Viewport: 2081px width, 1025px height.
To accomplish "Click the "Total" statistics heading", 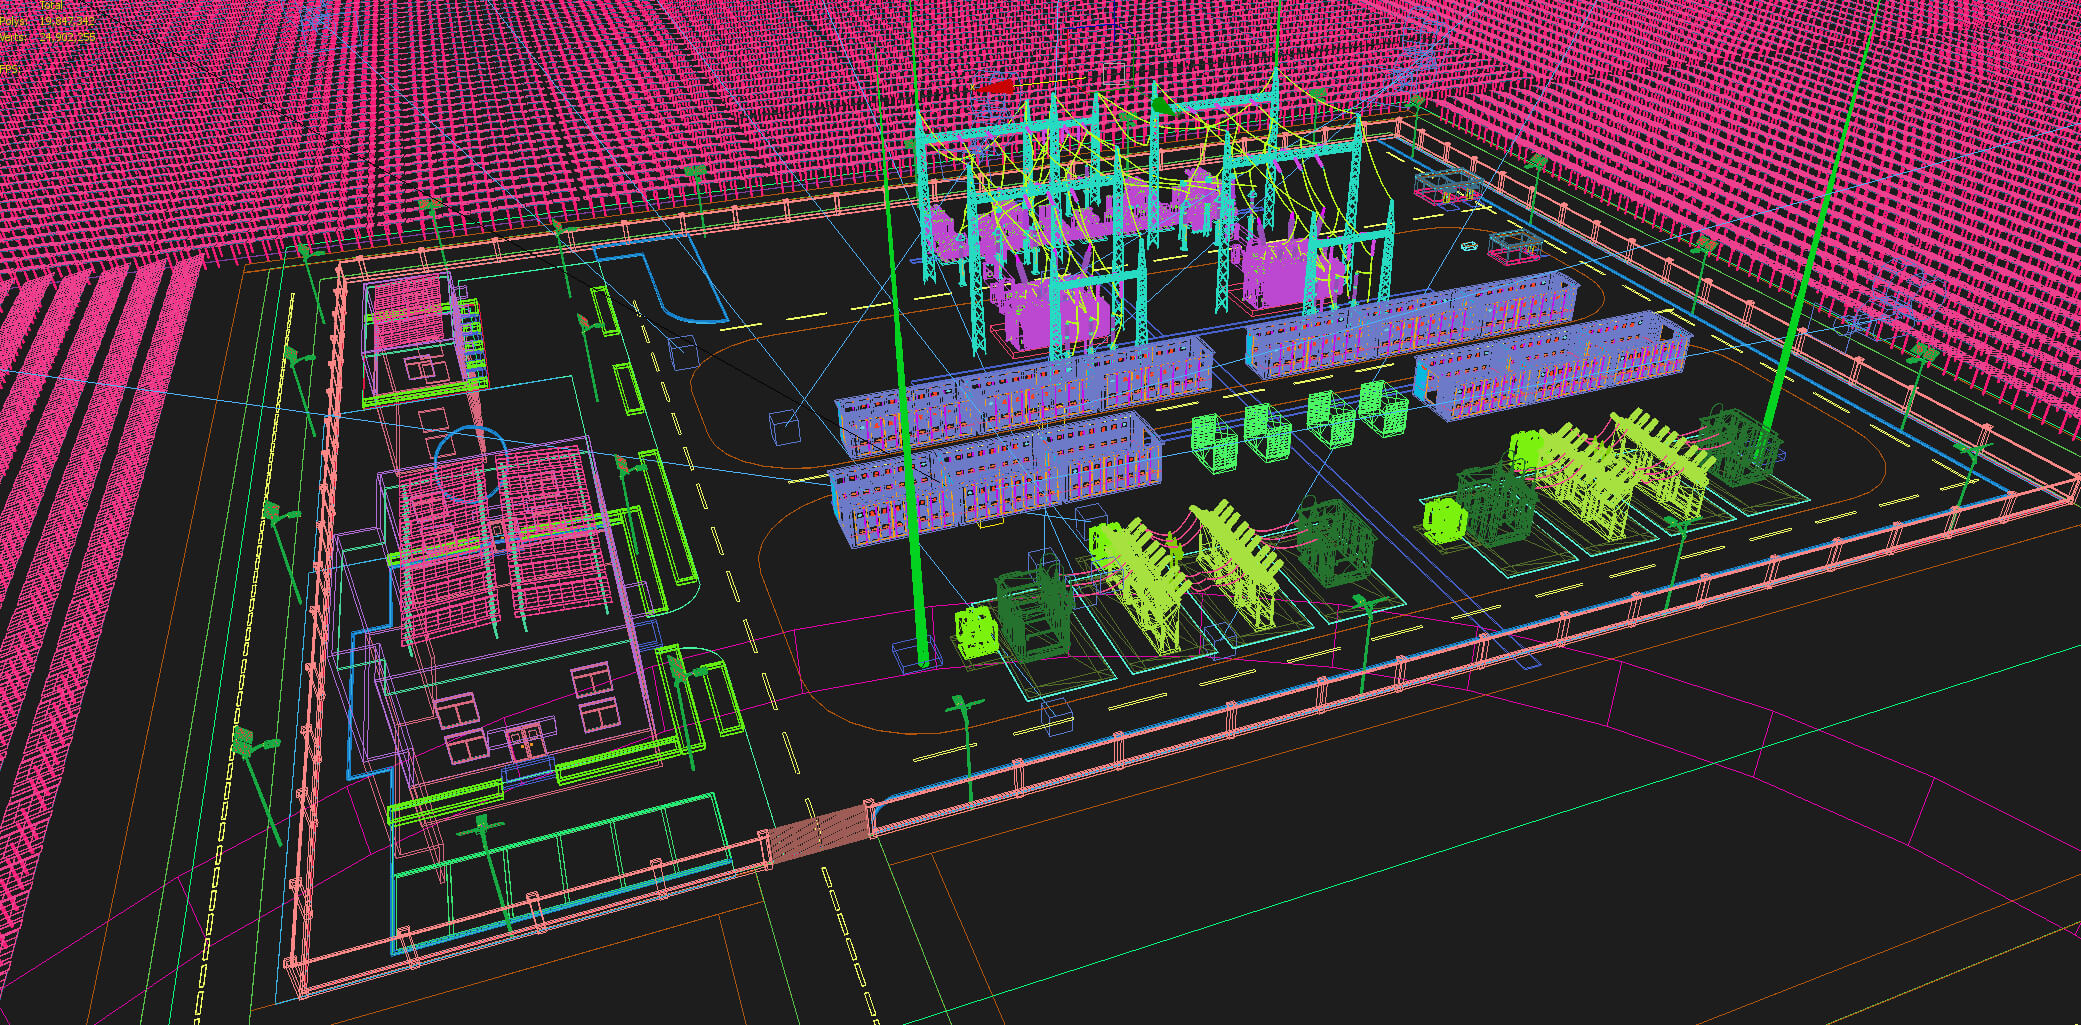I will pos(50,5).
